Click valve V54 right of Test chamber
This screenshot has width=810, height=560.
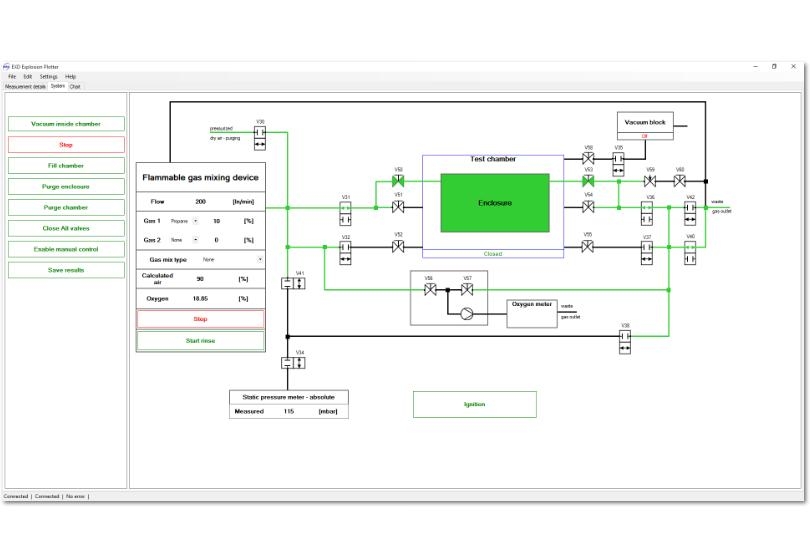pyautogui.click(x=588, y=207)
